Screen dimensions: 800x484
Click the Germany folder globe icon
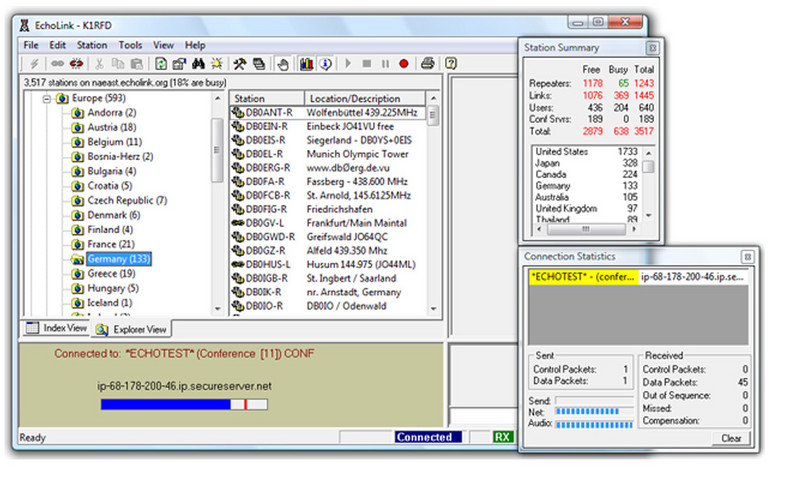[77, 260]
